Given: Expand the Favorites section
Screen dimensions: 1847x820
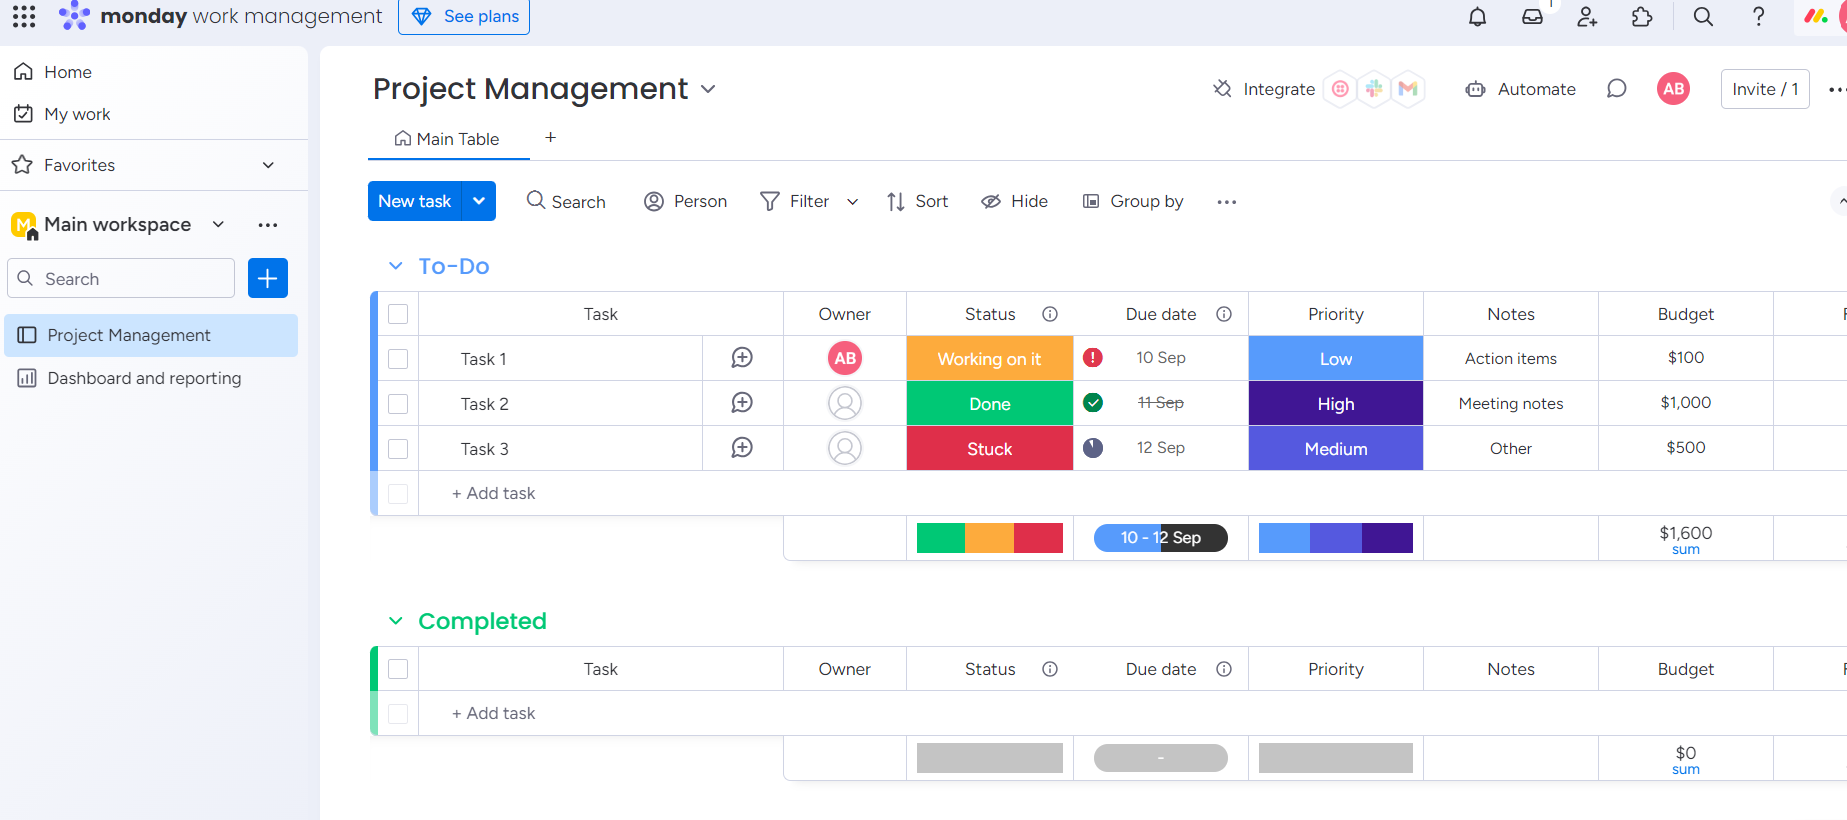Looking at the screenshot, I should (268, 165).
